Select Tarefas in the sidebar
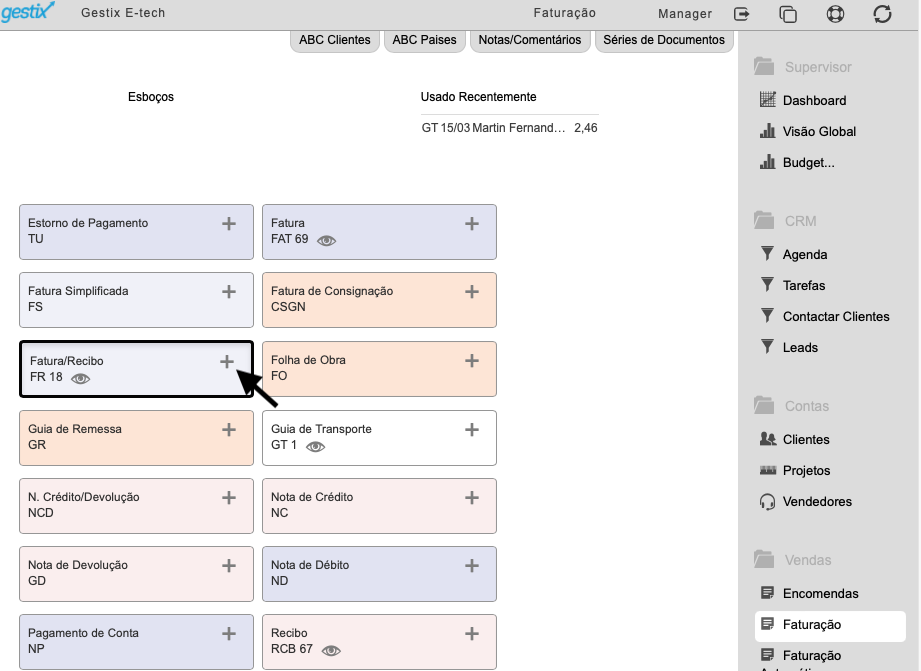This screenshot has width=921, height=671. coord(804,286)
